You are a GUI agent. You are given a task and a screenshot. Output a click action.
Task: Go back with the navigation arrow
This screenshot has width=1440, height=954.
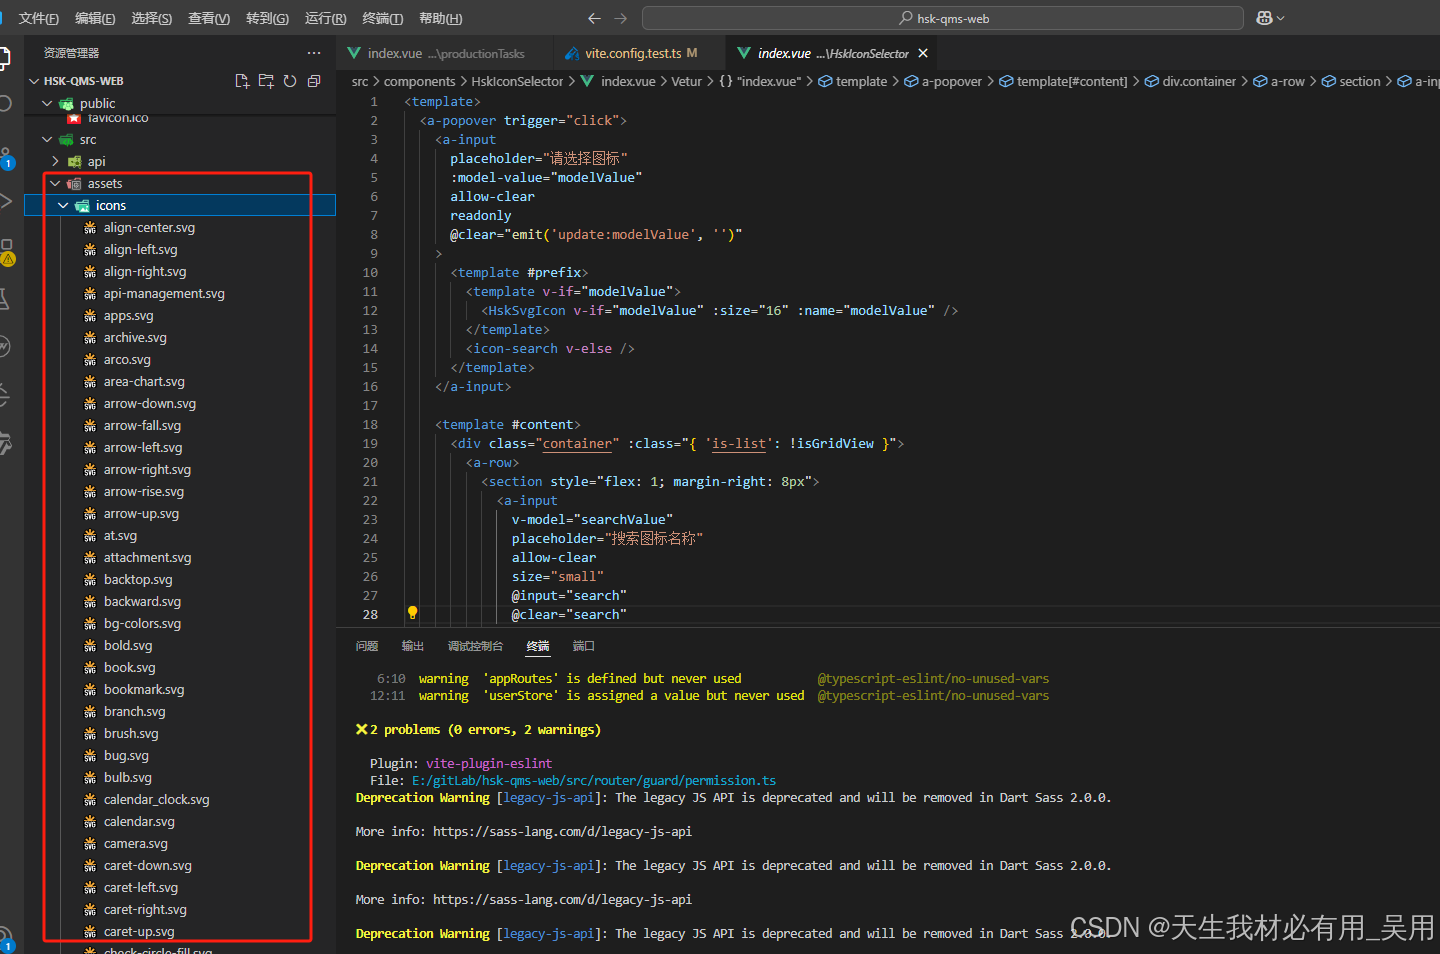[594, 18]
